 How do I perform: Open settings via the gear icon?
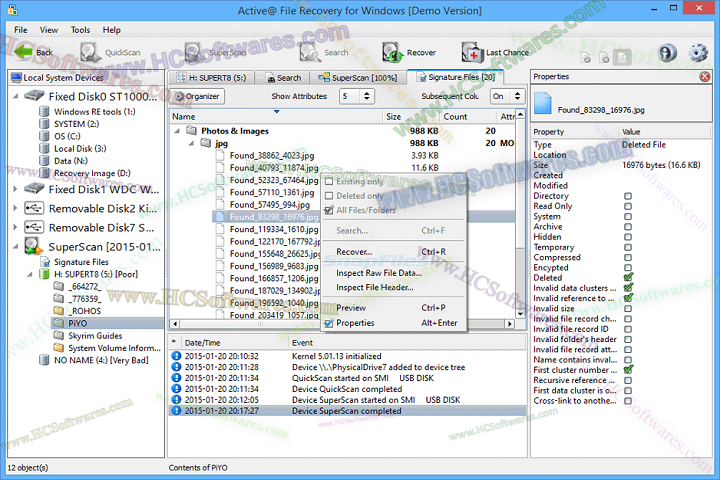pos(698,53)
